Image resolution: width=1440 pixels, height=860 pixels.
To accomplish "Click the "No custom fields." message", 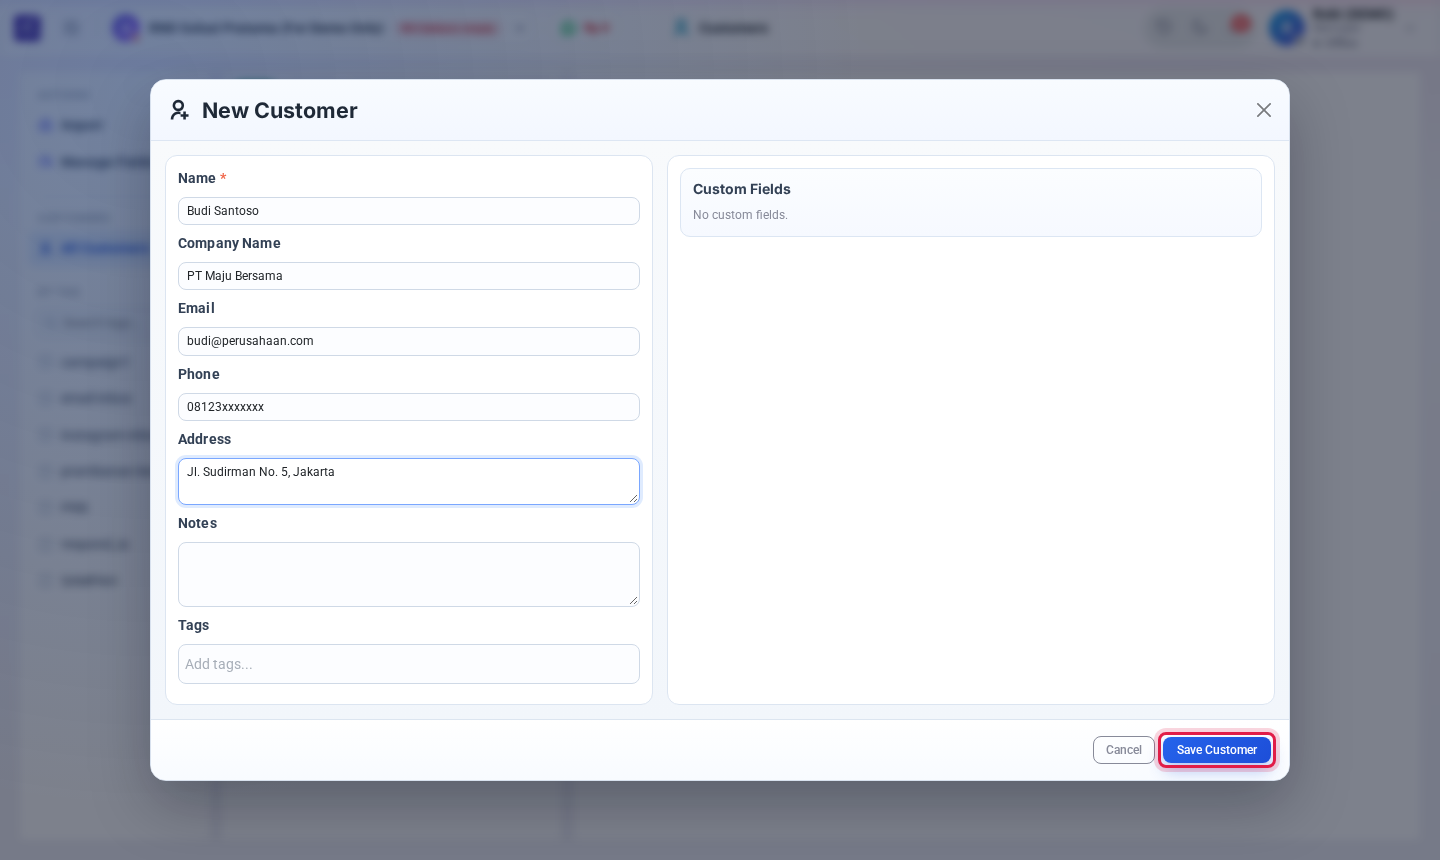I will click(740, 215).
